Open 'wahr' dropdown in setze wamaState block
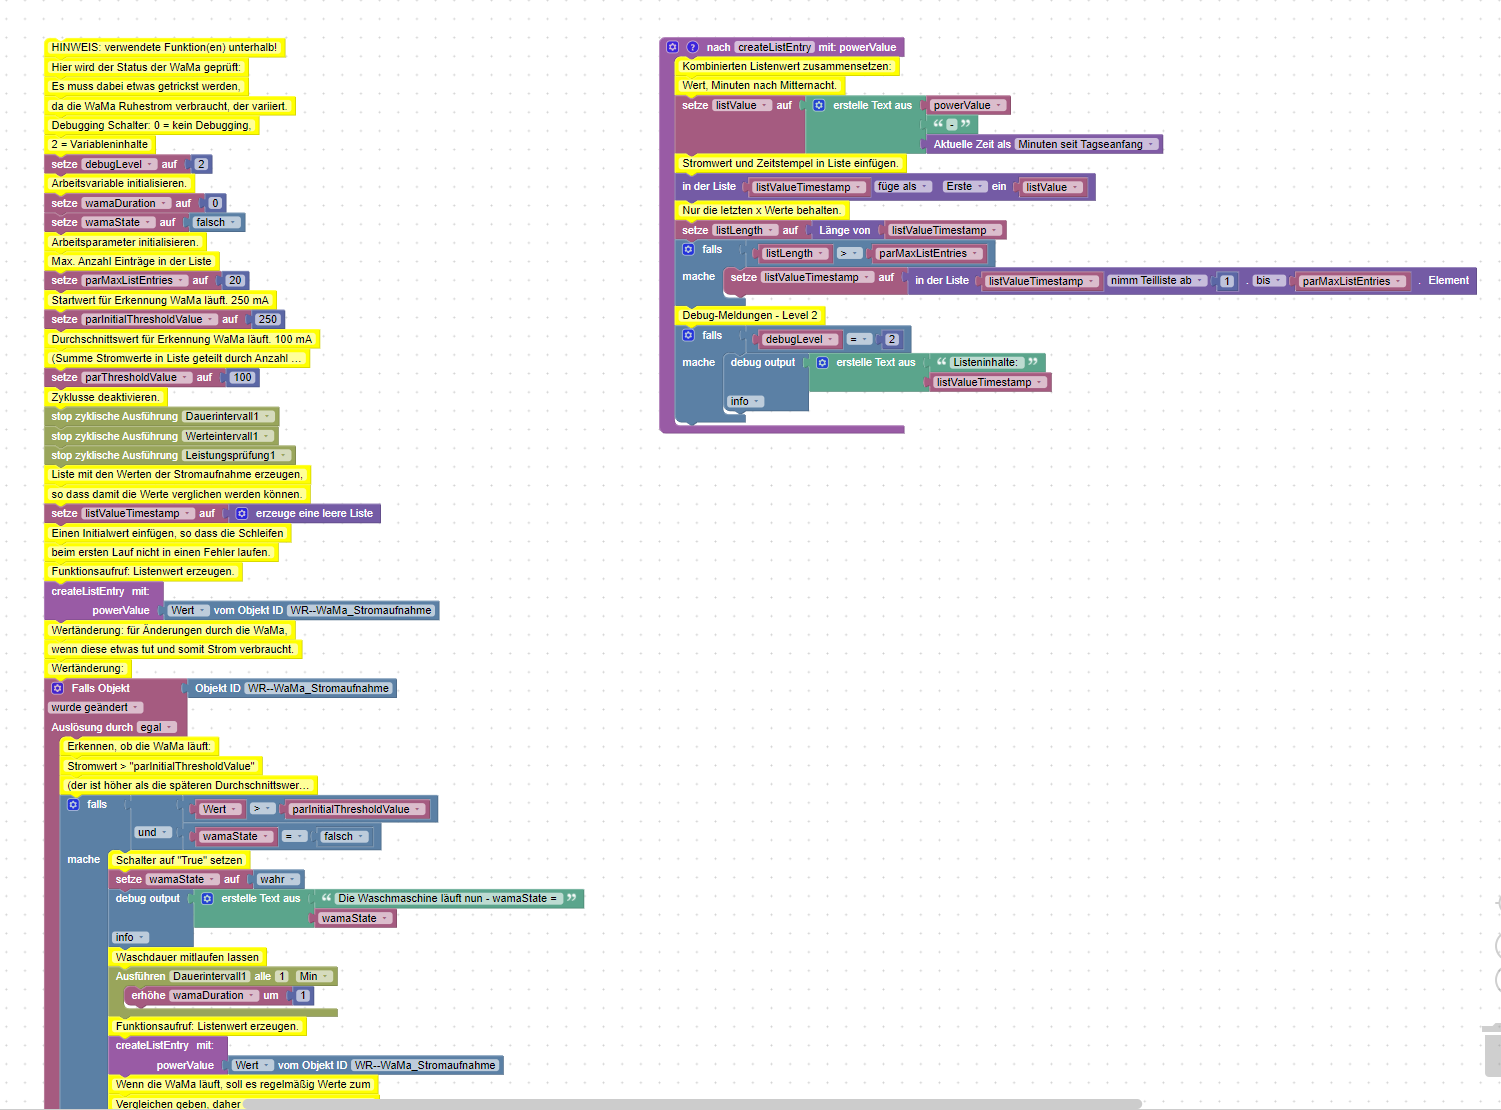The image size is (1501, 1110). click(x=278, y=879)
